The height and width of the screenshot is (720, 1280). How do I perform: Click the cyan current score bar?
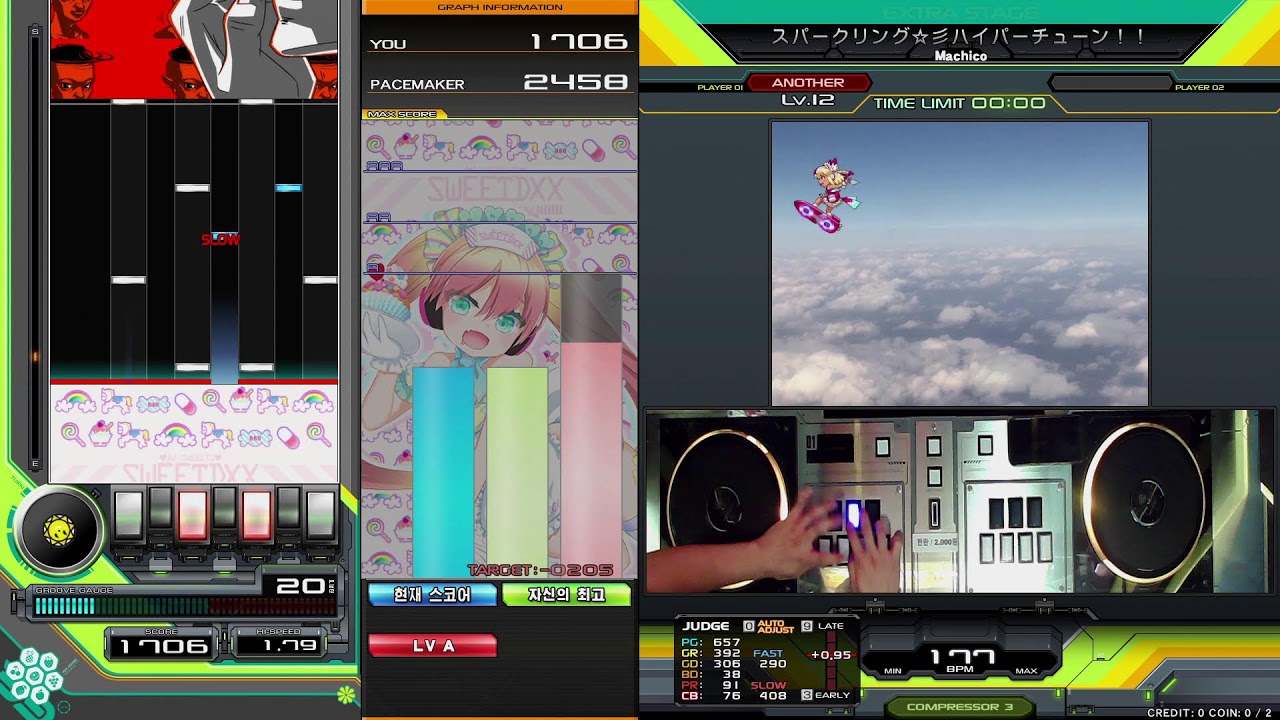click(x=443, y=472)
